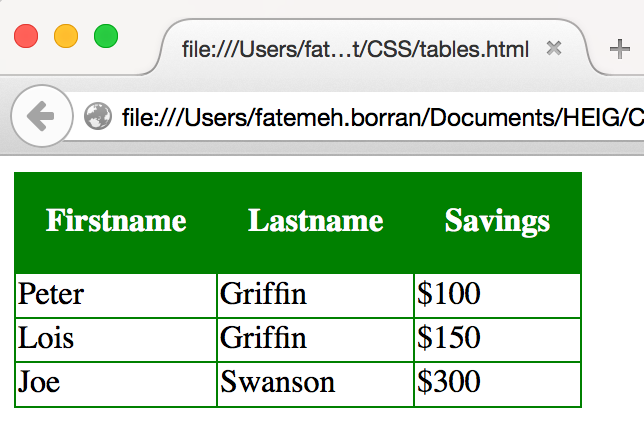Focus the address bar URL field
This screenshot has width=644, height=434.
click(x=382, y=117)
